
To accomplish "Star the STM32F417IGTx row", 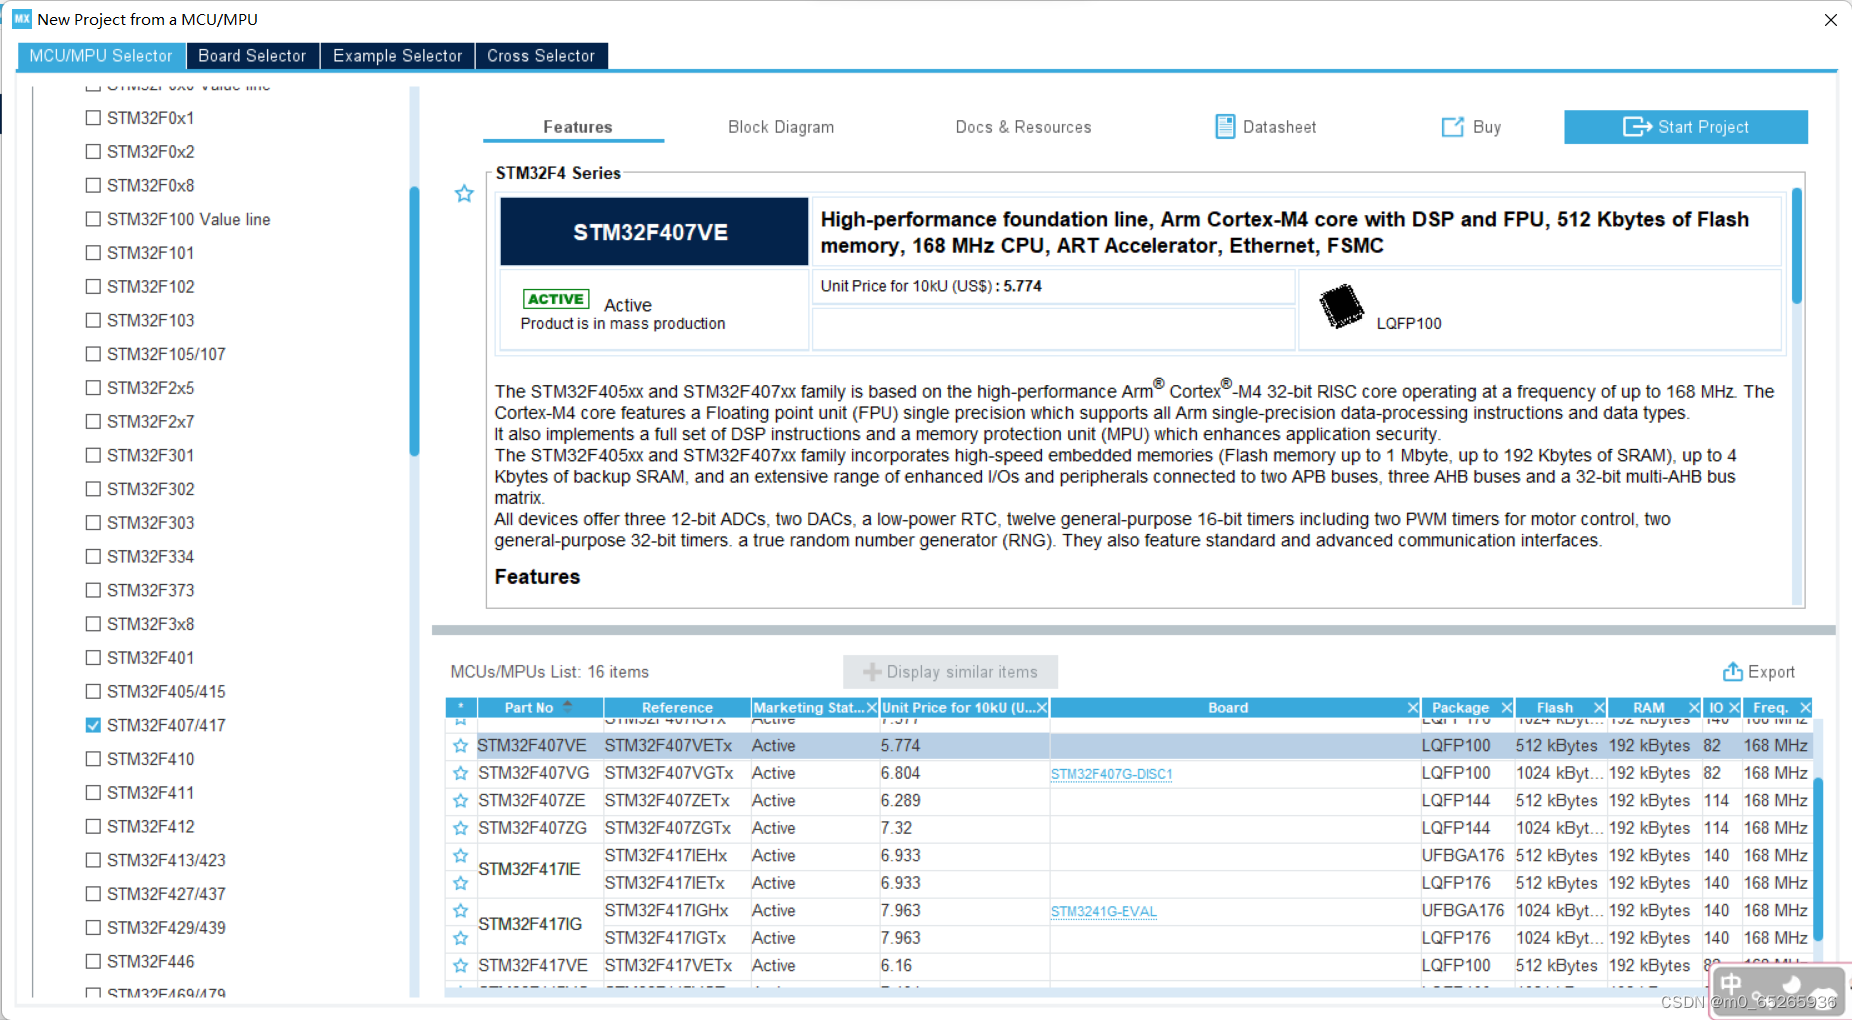I will tap(460, 938).
